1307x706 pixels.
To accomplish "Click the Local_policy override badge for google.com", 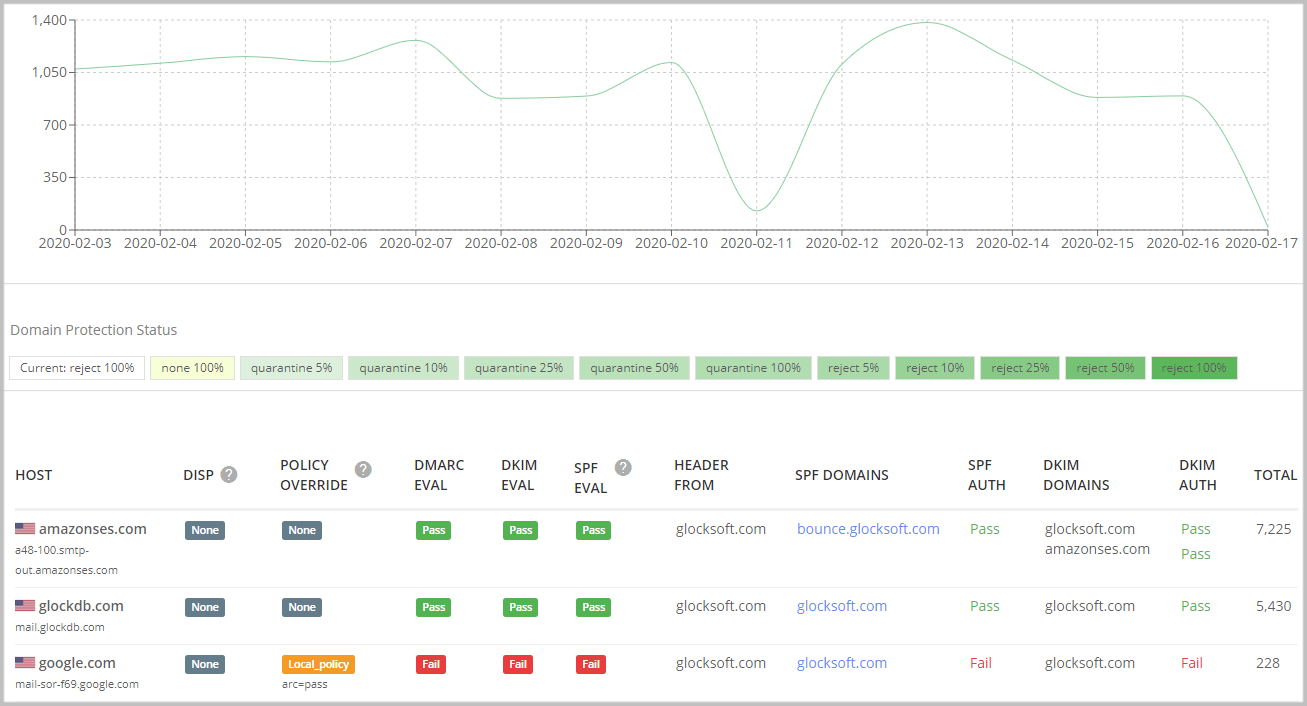I will click(x=318, y=664).
